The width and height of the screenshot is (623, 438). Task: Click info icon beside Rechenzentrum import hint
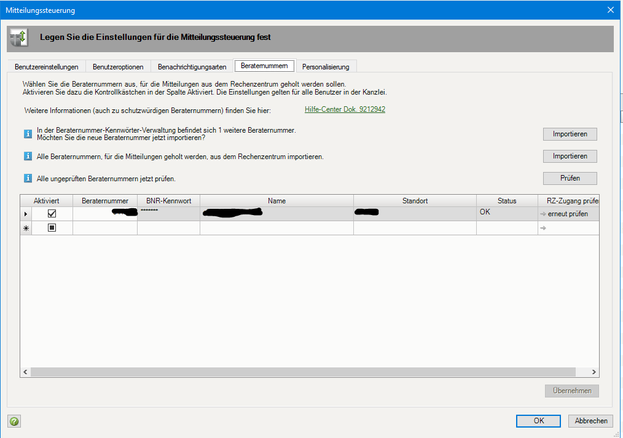pos(27,157)
